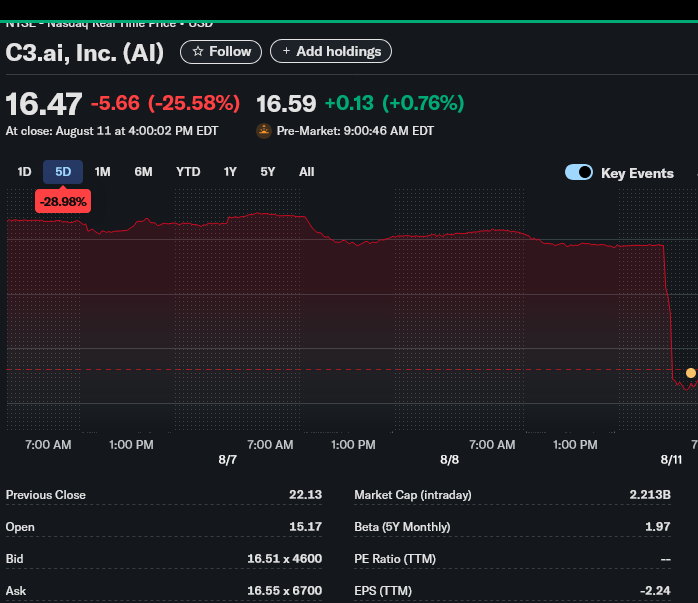Click the C3.ai, Inc. (AI) title
The image size is (698, 603).
[85, 53]
